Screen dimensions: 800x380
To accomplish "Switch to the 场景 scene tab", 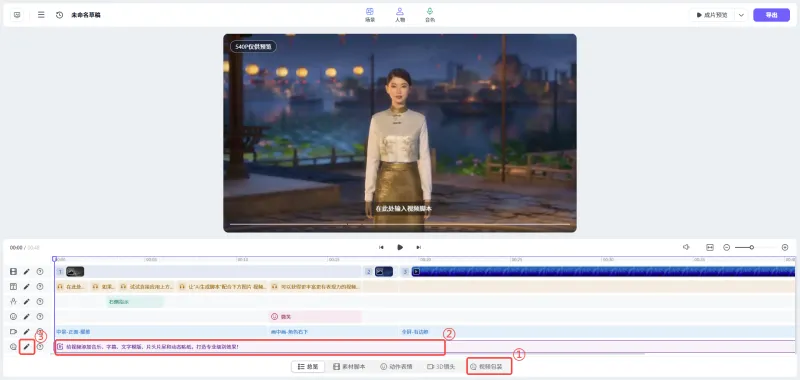I will coord(370,15).
